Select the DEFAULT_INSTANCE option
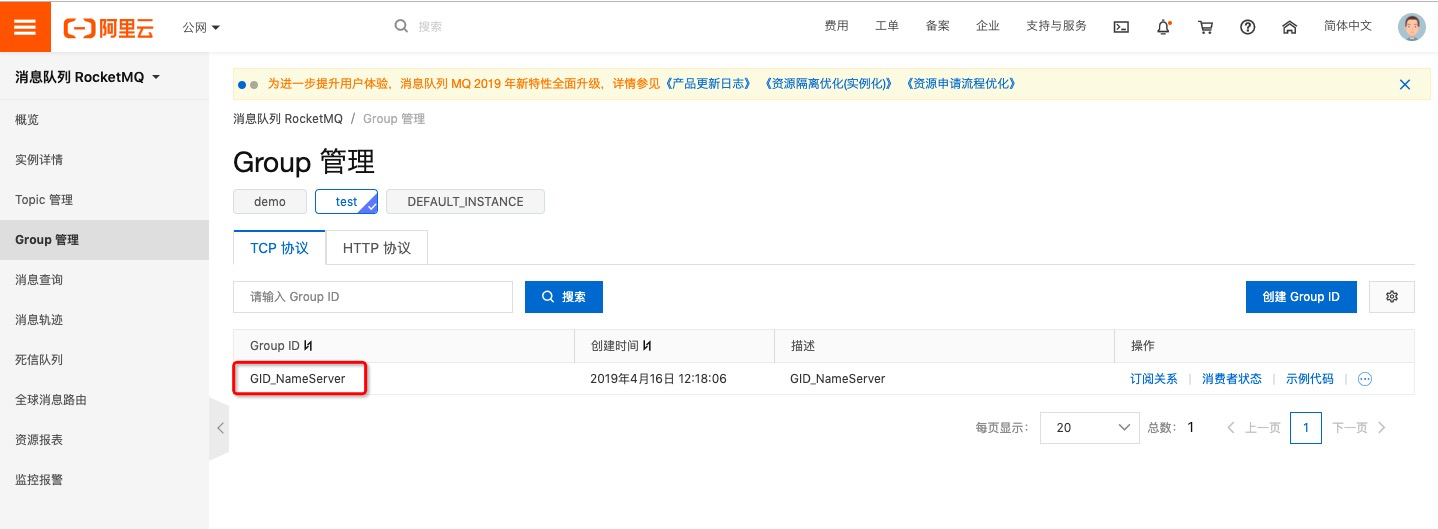1438x529 pixels. [x=465, y=201]
